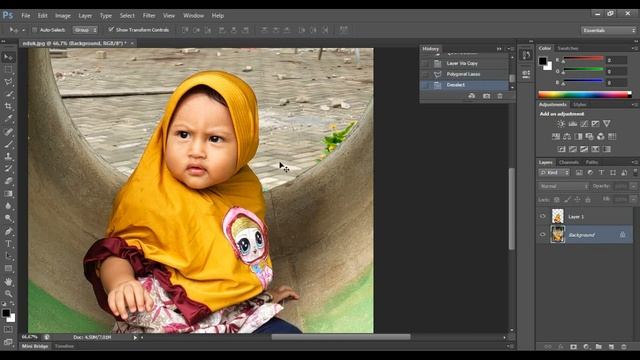Image resolution: width=640 pixels, height=360 pixels.
Task: Open the Image menu
Action: (x=63, y=16)
